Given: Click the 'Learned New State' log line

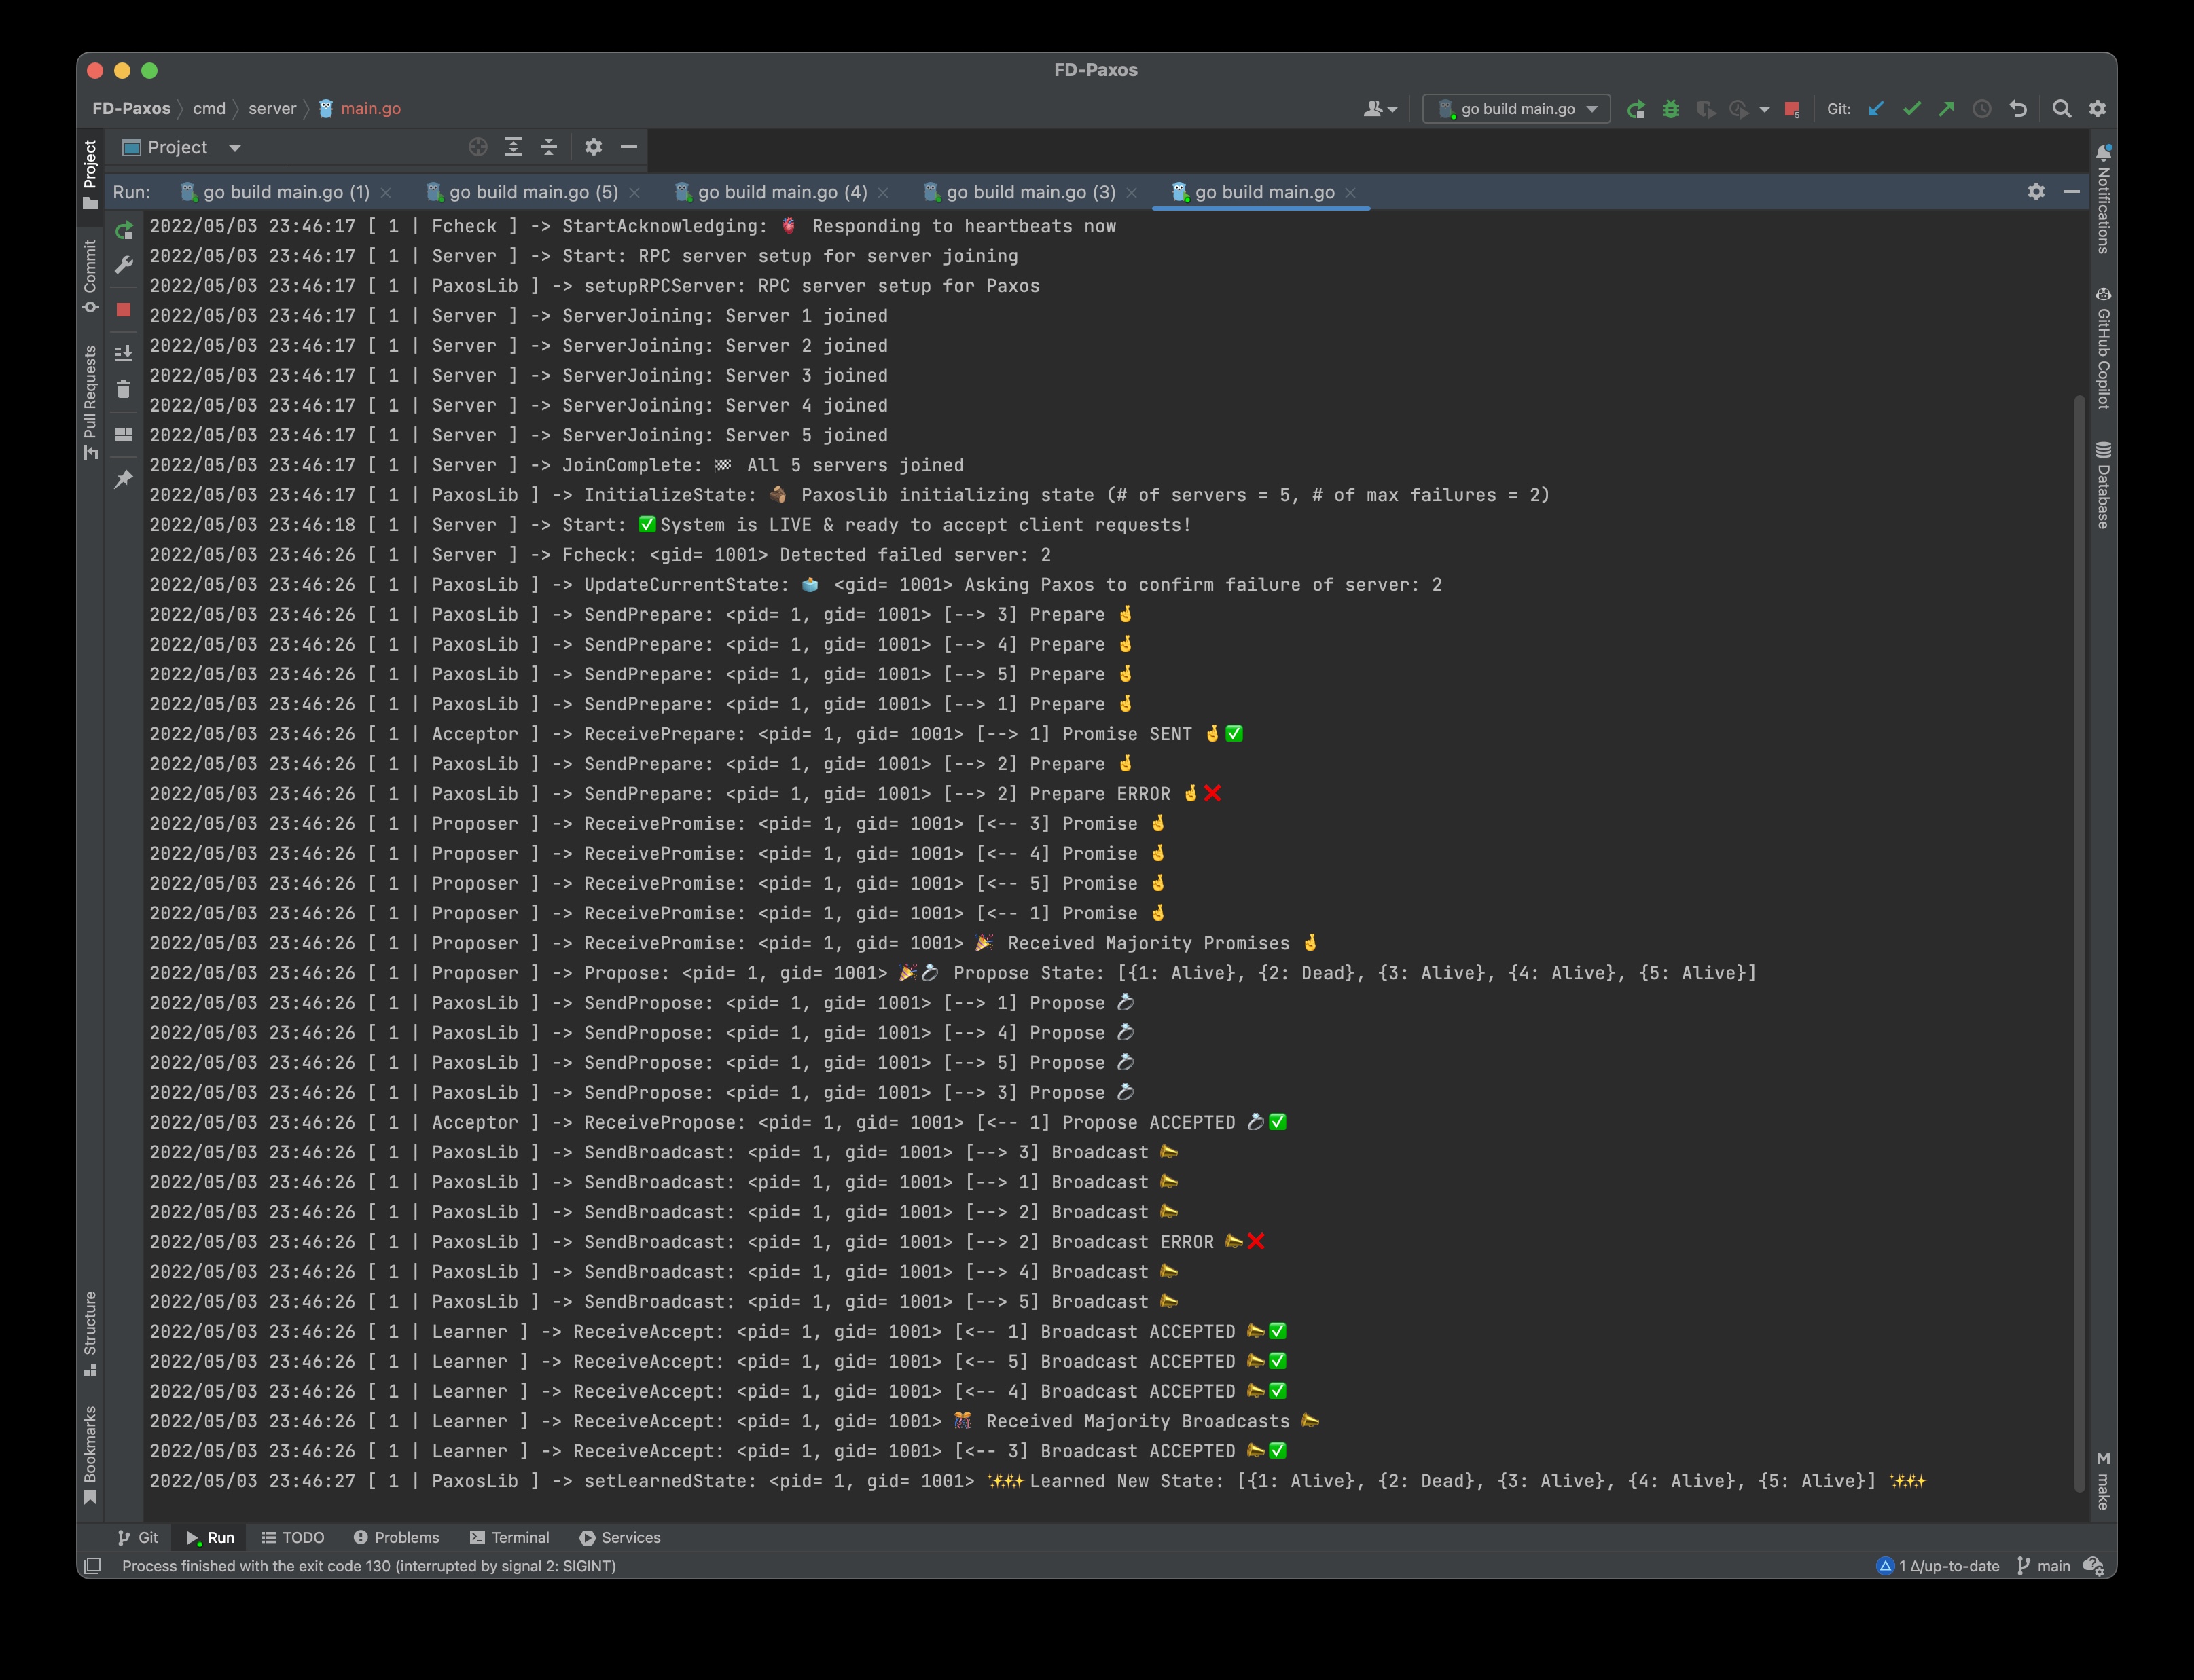Looking at the screenshot, I should coord(1037,1481).
